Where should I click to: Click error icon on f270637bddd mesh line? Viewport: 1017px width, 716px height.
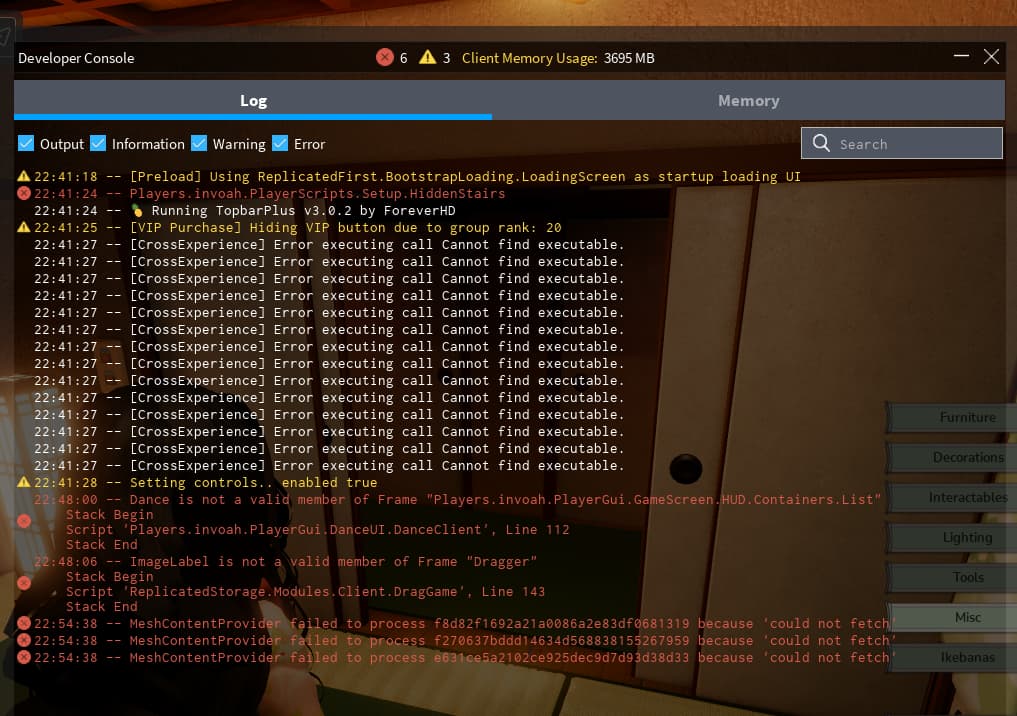tap(24, 640)
